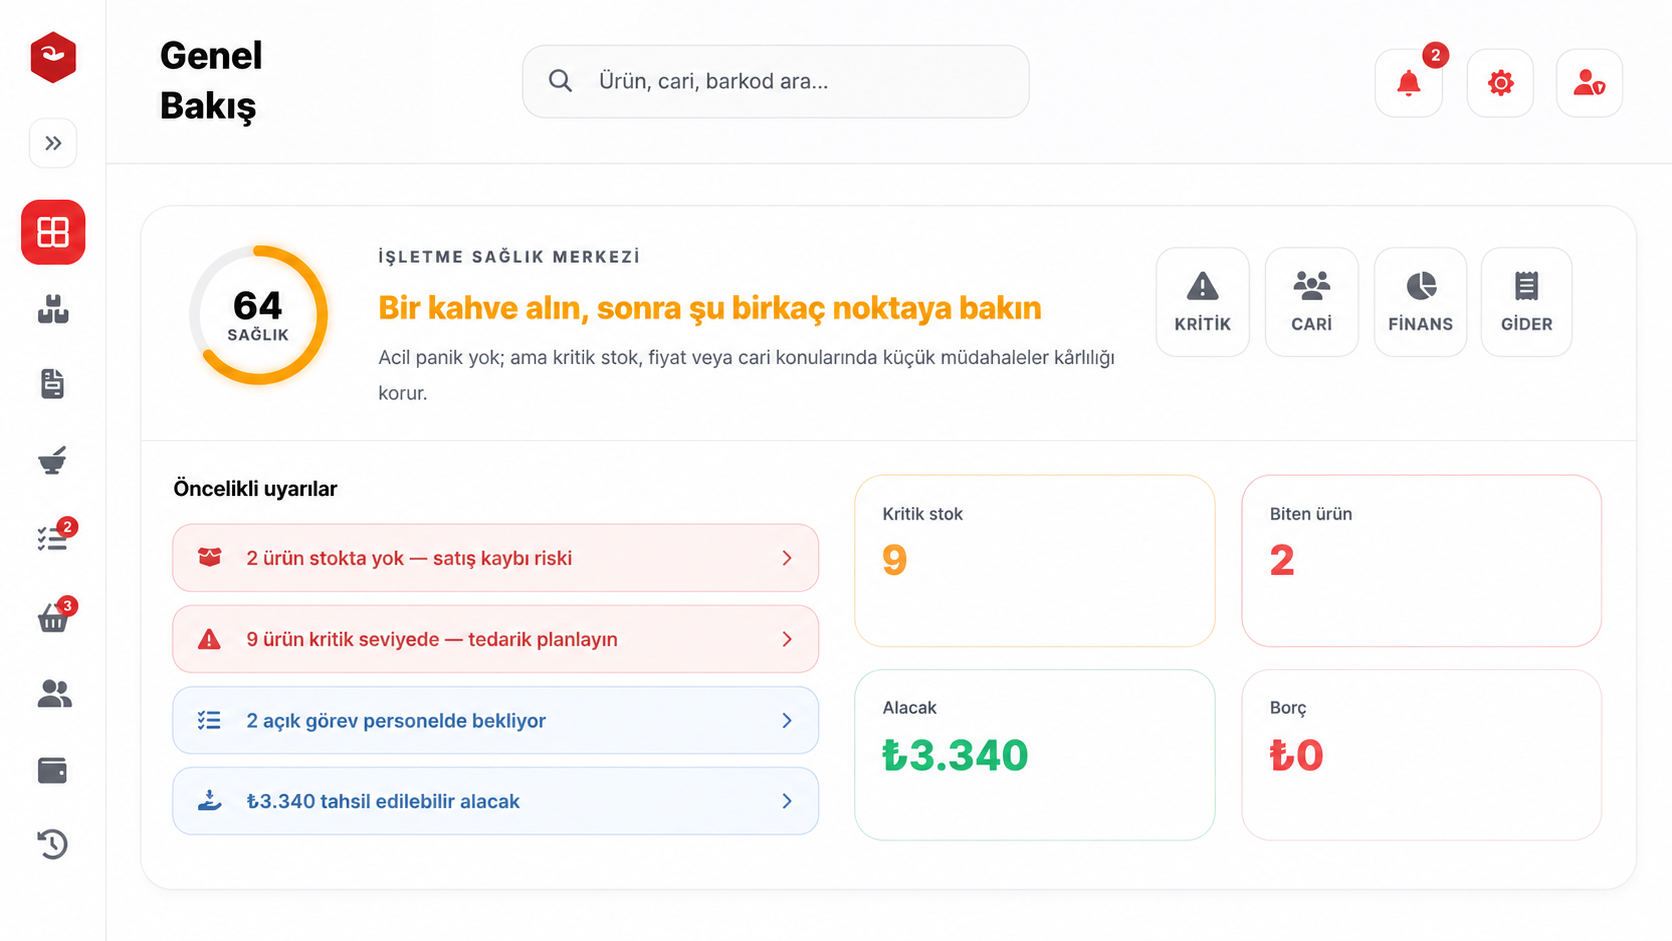Click the open box icon in stock-out alert

[x=209, y=557]
